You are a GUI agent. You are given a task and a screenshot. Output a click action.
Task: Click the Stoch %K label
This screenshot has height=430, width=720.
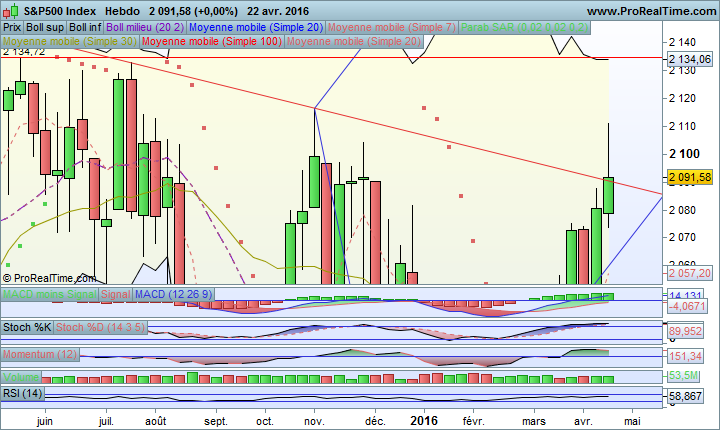[x=27, y=327]
